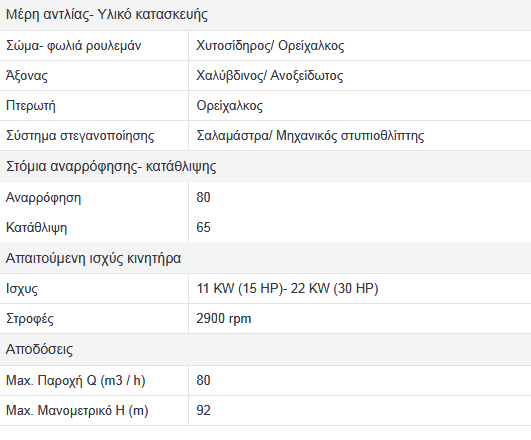
Task: Click the value 65 next to Κατάθλιψη
Action: point(203,227)
